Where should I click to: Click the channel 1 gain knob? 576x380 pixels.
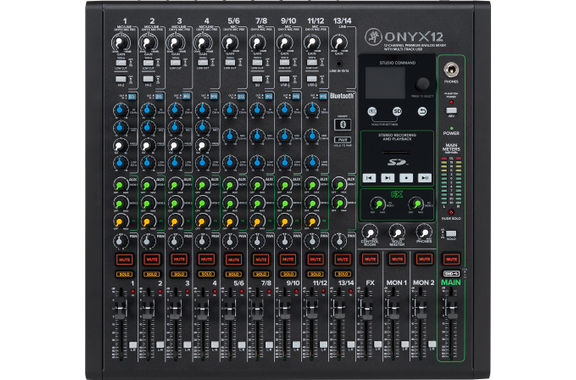click(x=120, y=43)
